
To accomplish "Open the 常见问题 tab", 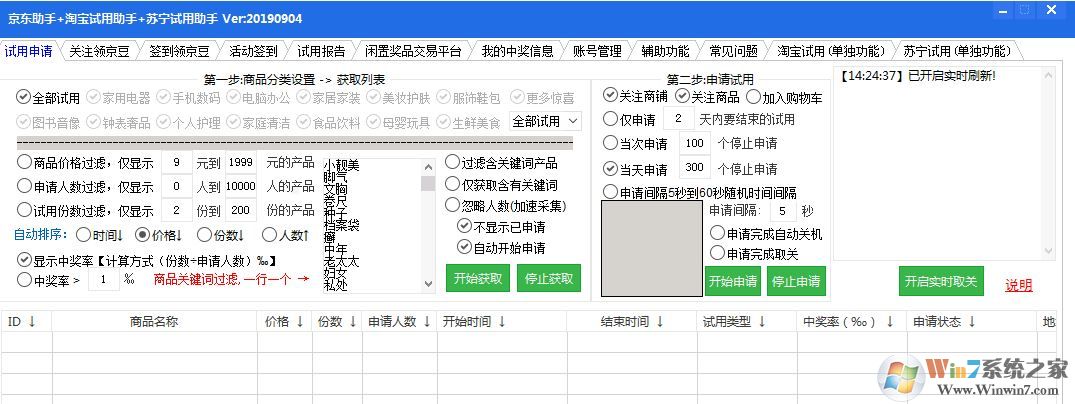I will pyautogui.click(x=734, y=51).
